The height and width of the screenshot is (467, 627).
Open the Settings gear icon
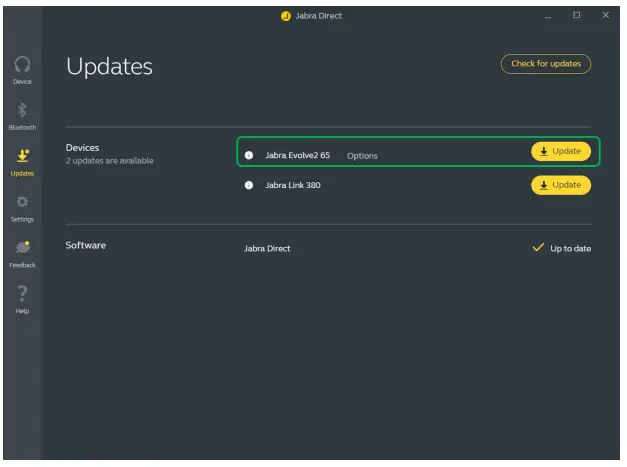[22, 202]
